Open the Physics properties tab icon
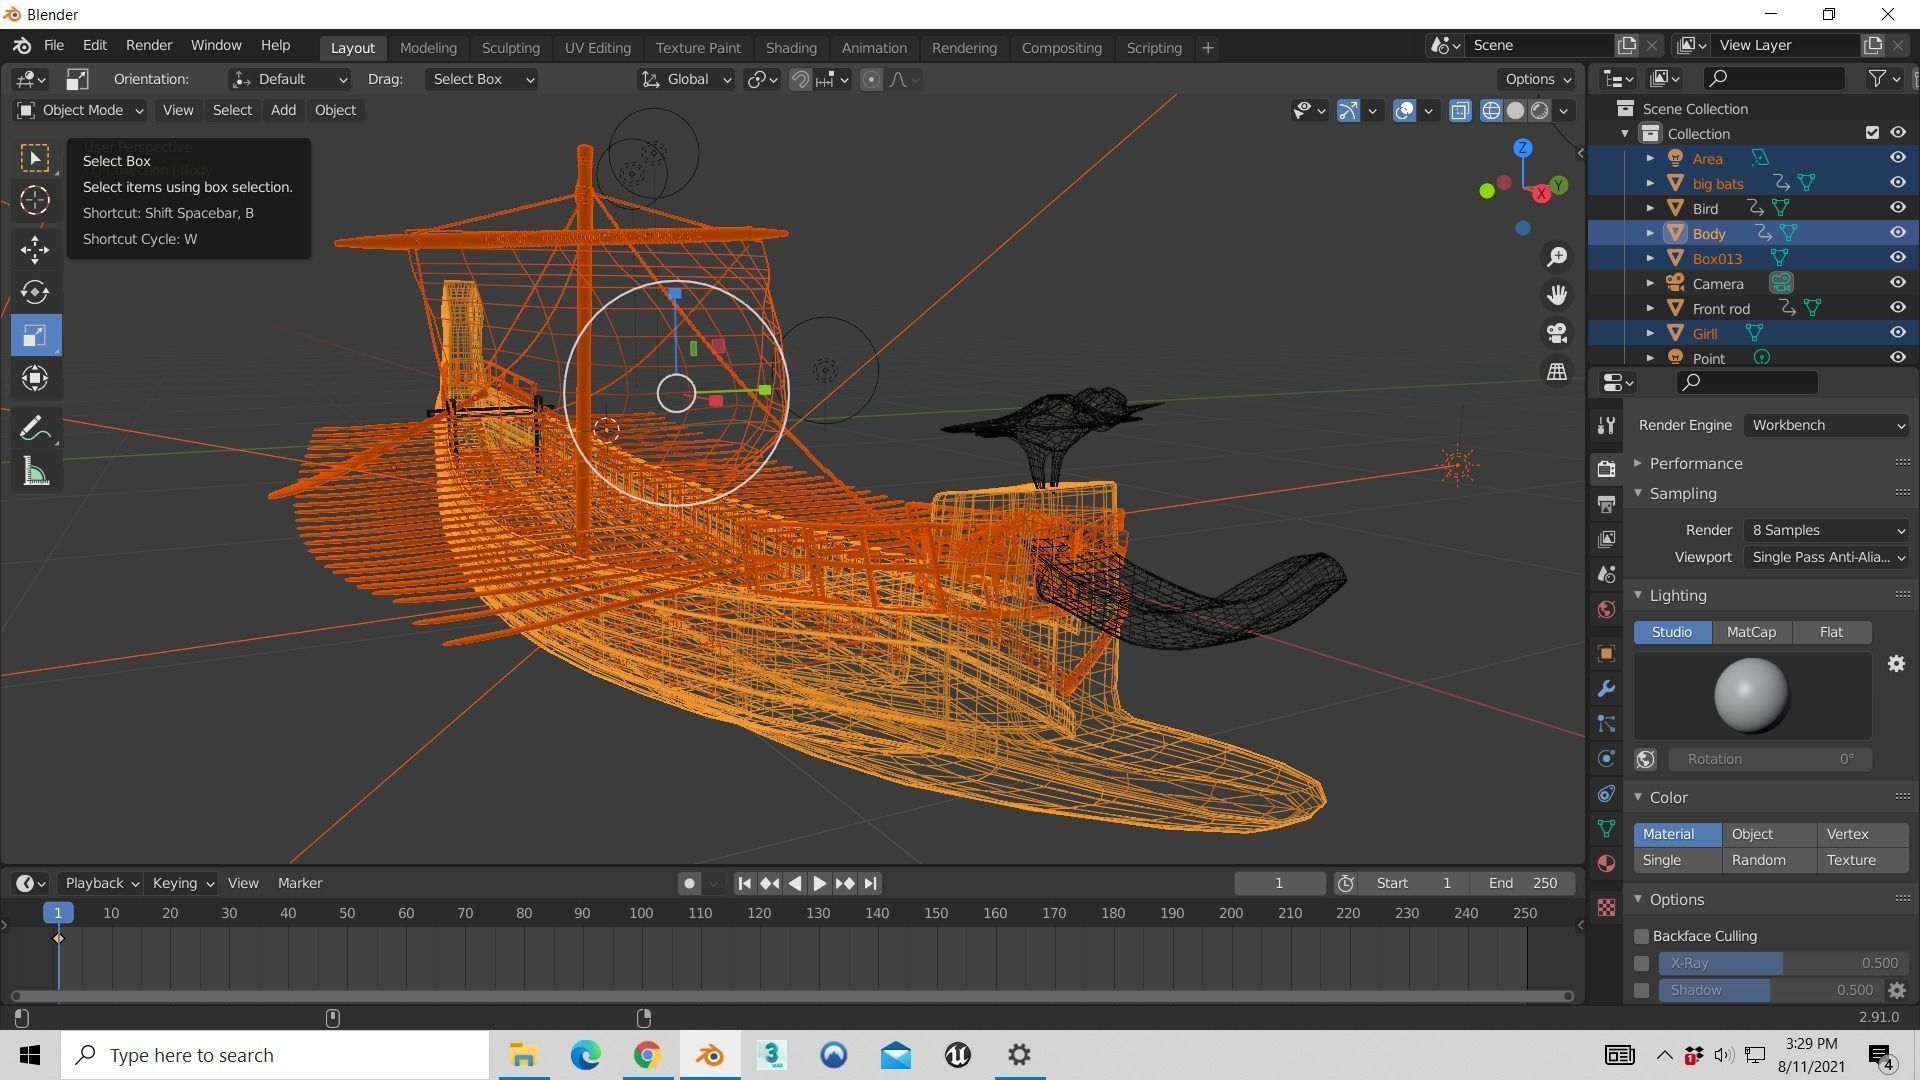Image resolution: width=1920 pixels, height=1080 pixels. click(1606, 759)
